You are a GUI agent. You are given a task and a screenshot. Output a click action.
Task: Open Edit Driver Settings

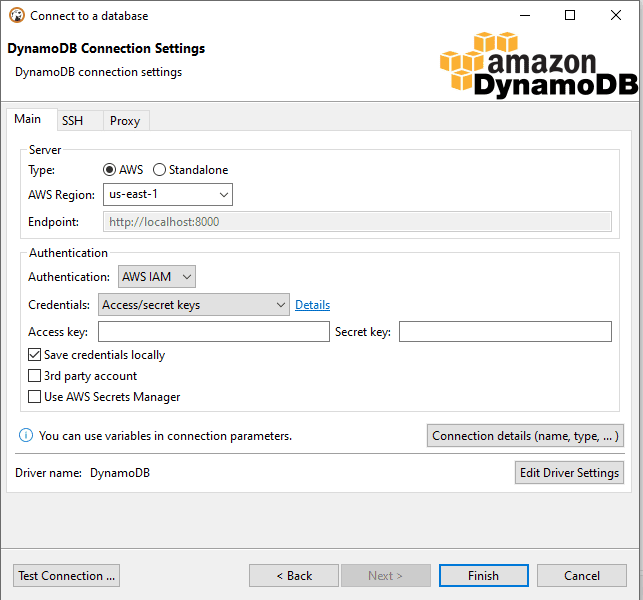[x=569, y=472]
